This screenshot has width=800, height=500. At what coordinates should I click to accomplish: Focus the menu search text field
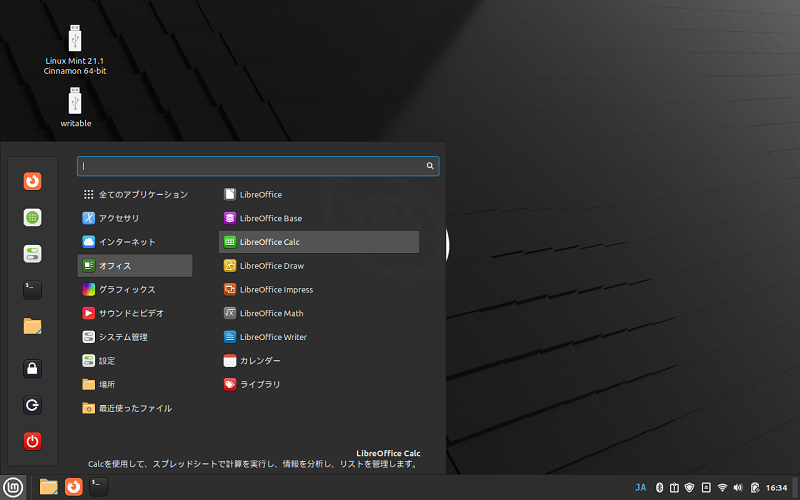tap(258, 166)
